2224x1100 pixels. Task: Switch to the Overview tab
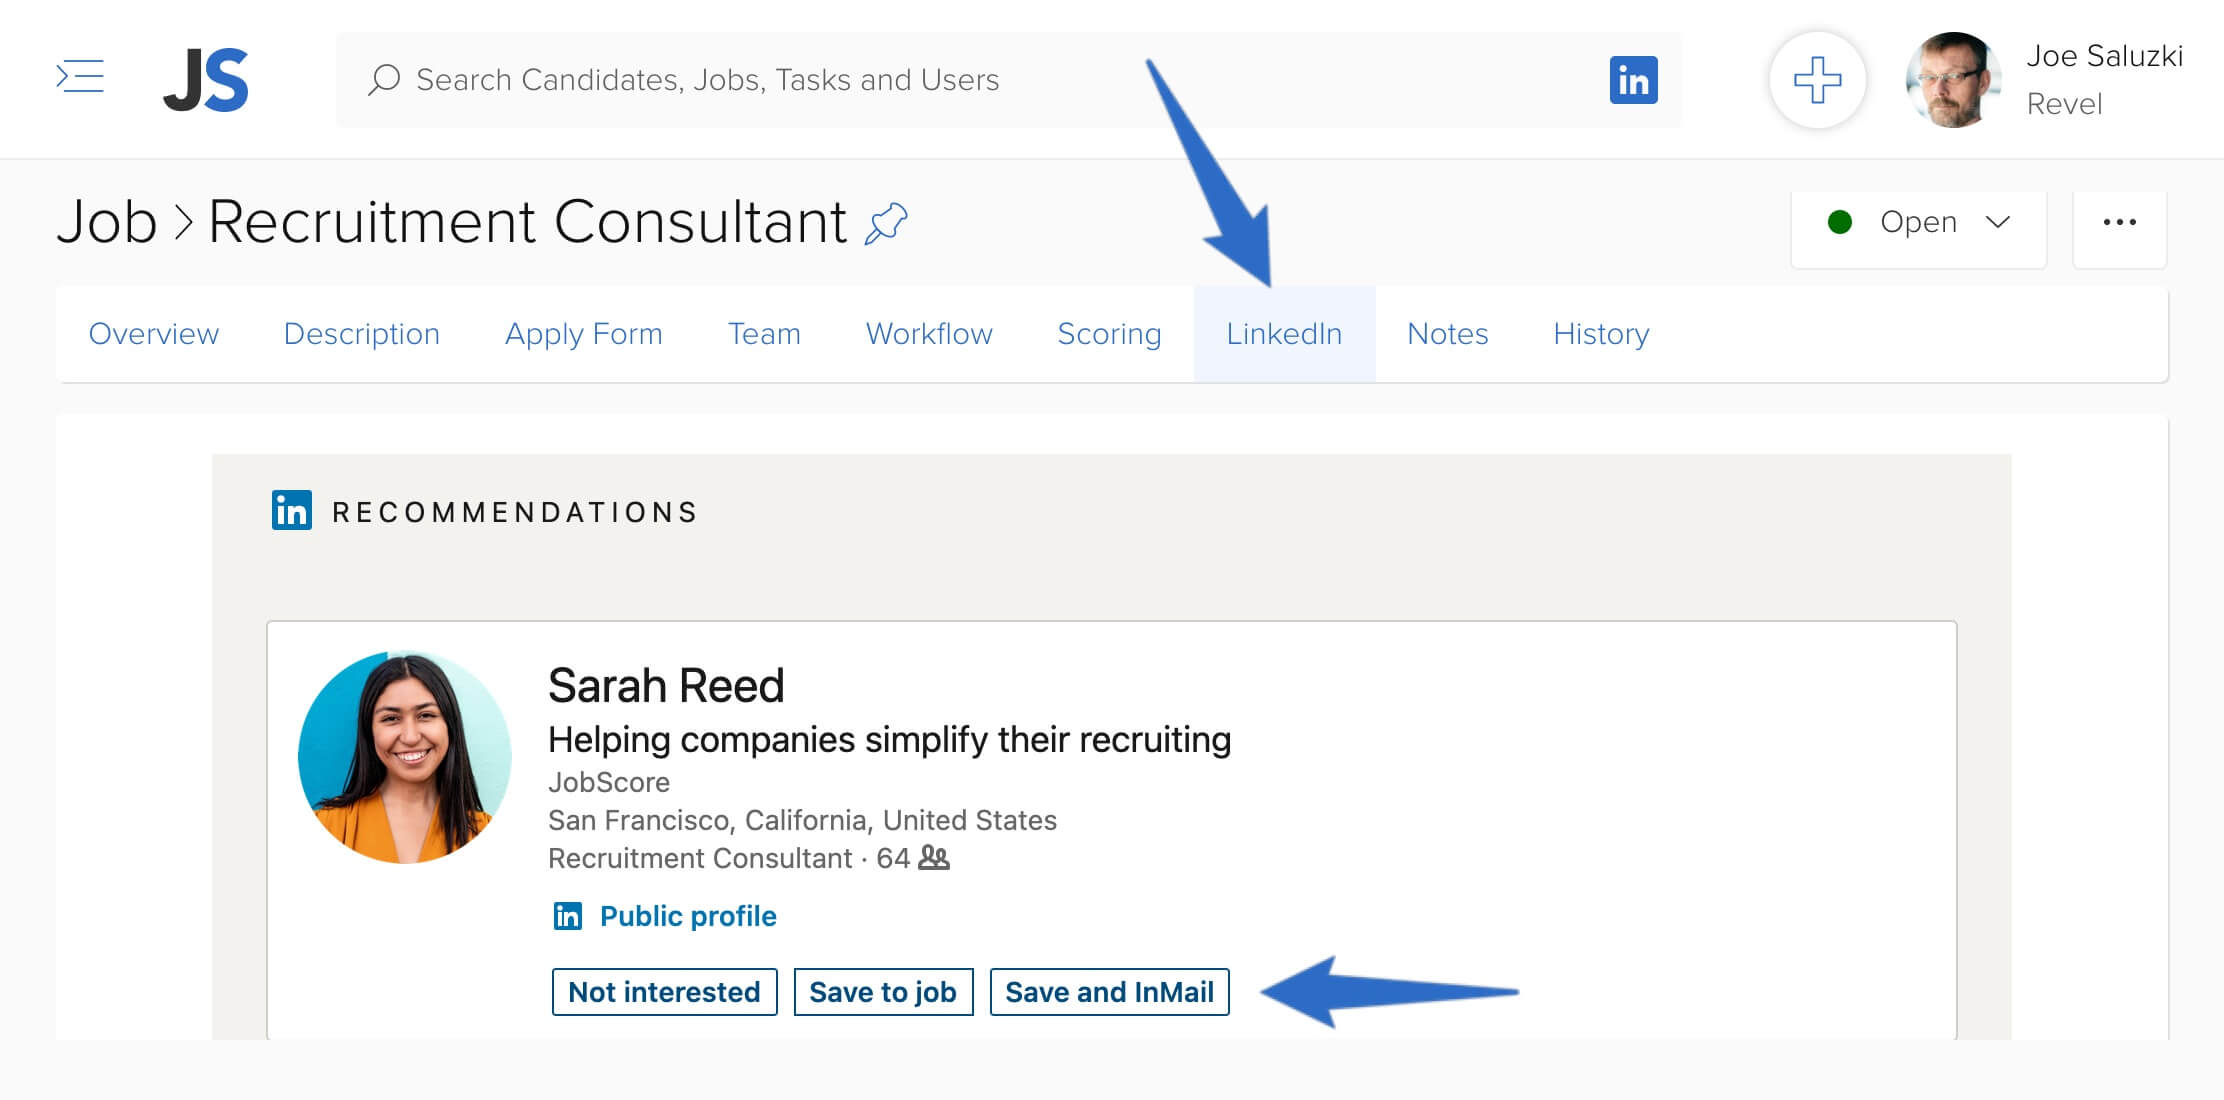pyautogui.click(x=154, y=334)
